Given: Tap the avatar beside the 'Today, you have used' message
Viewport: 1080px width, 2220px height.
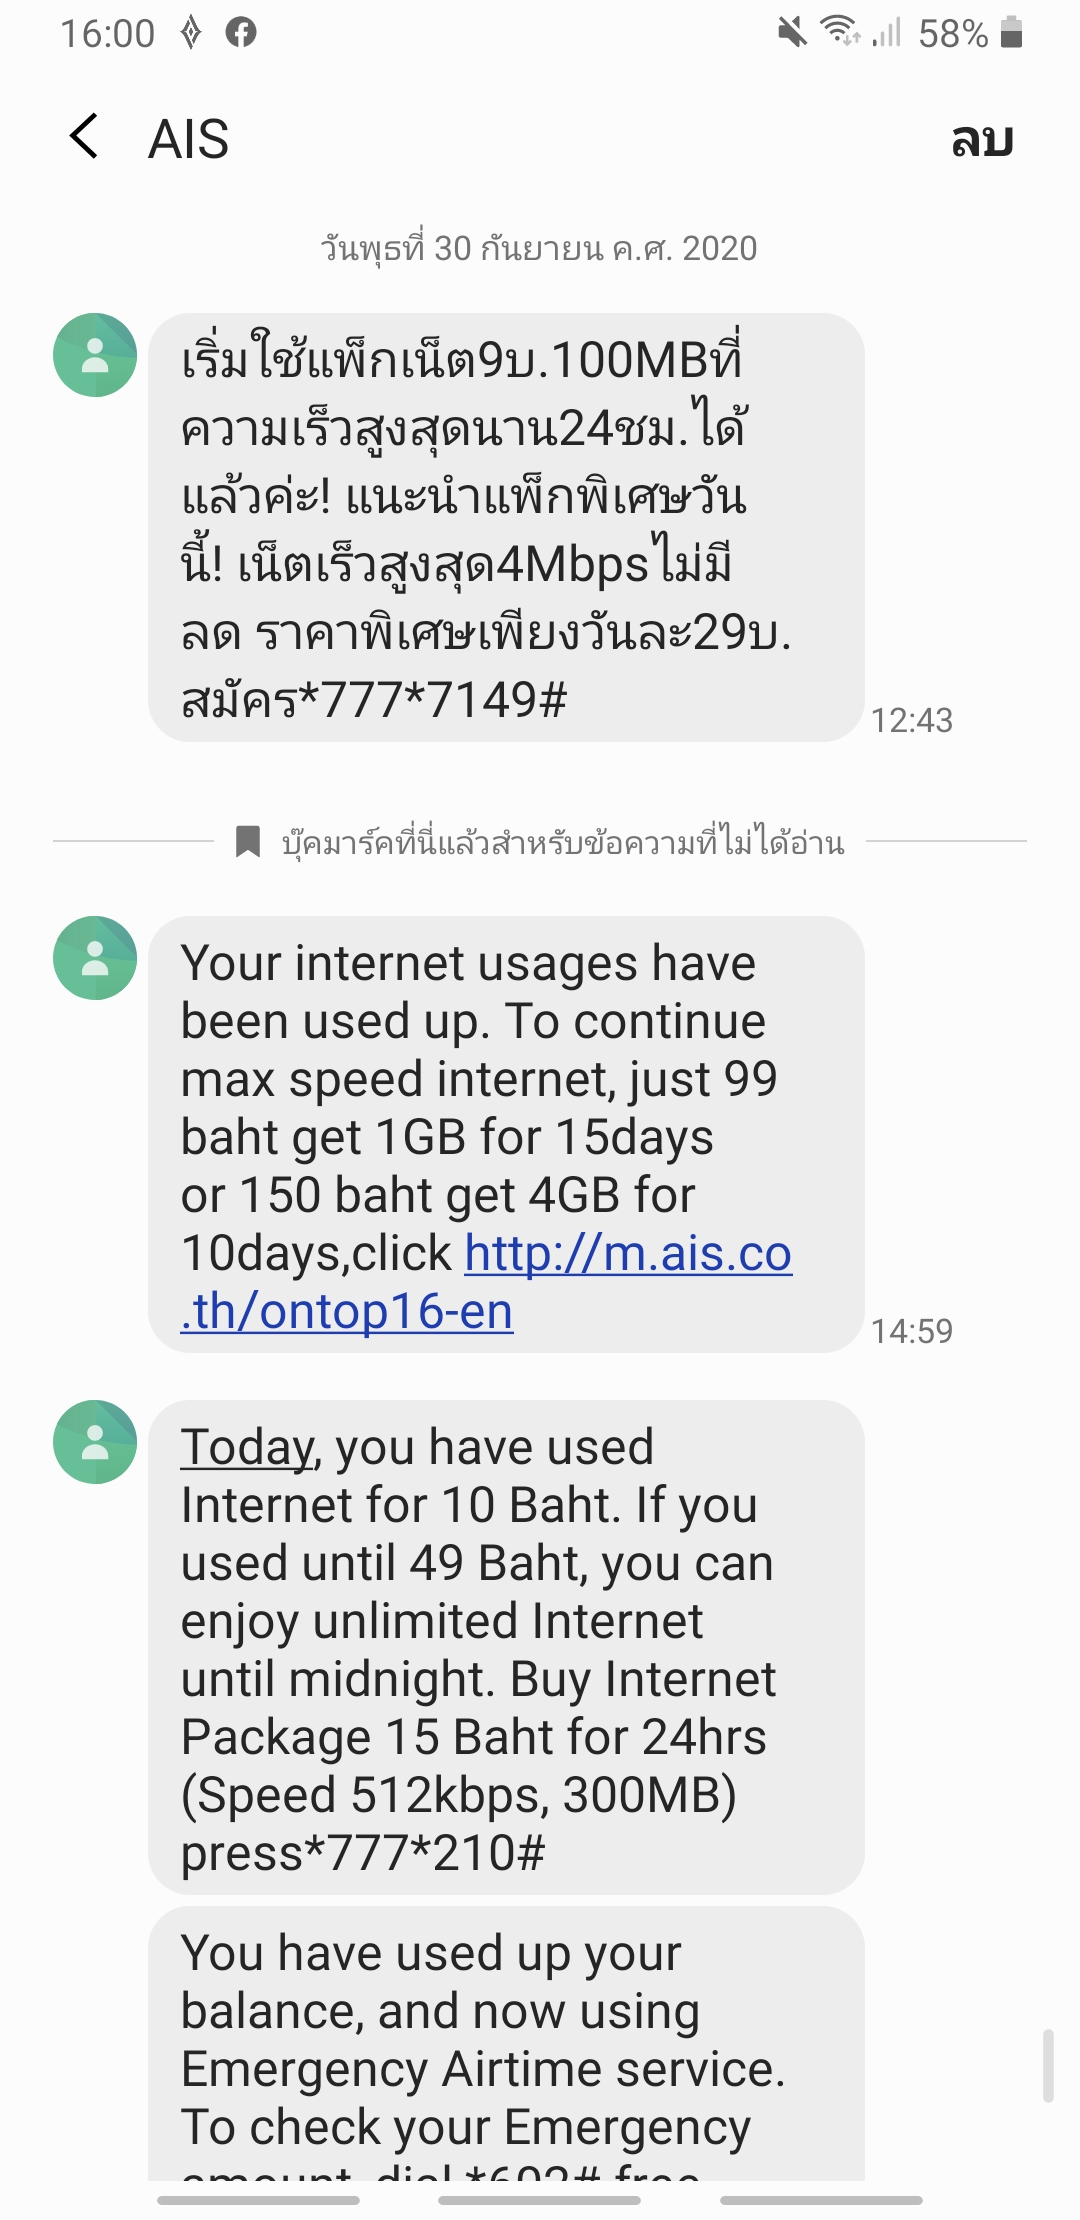Looking at the screenshot, I should [x=95, y=1442].
